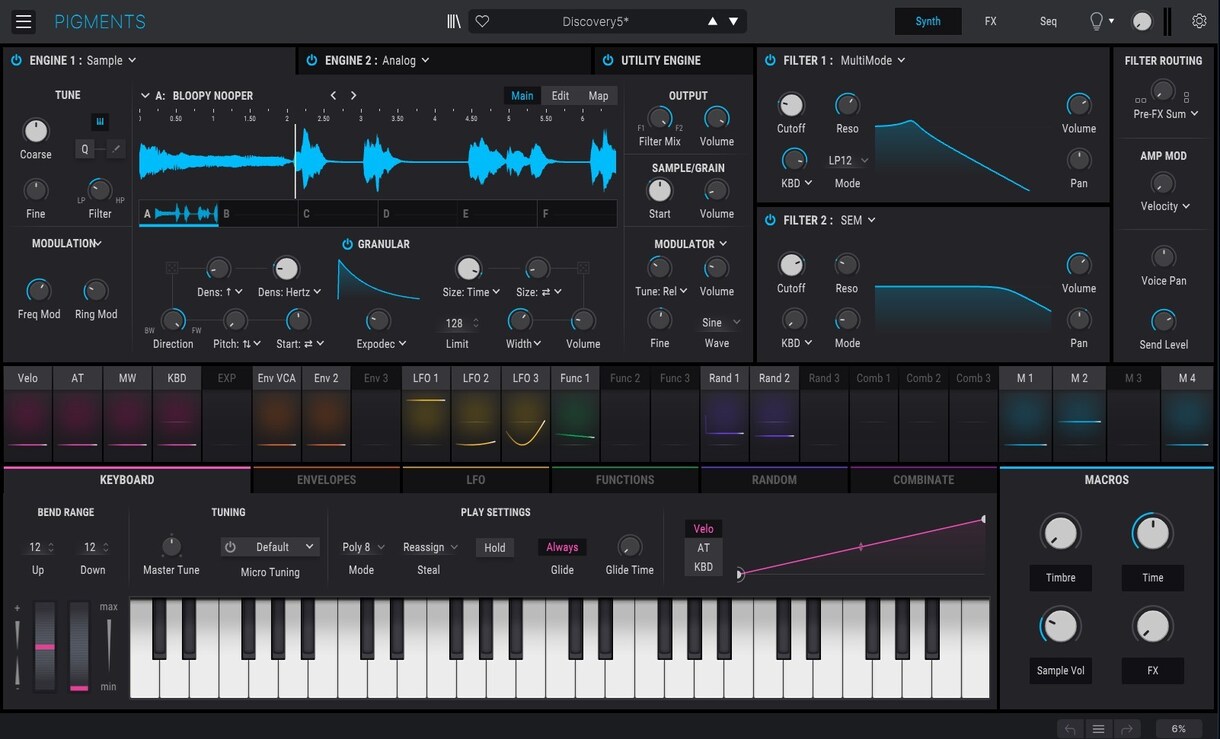This screenshot has height=739, width=1220.
Task: Select the LFO 1 modulation source
Action: tap(426, 414)
